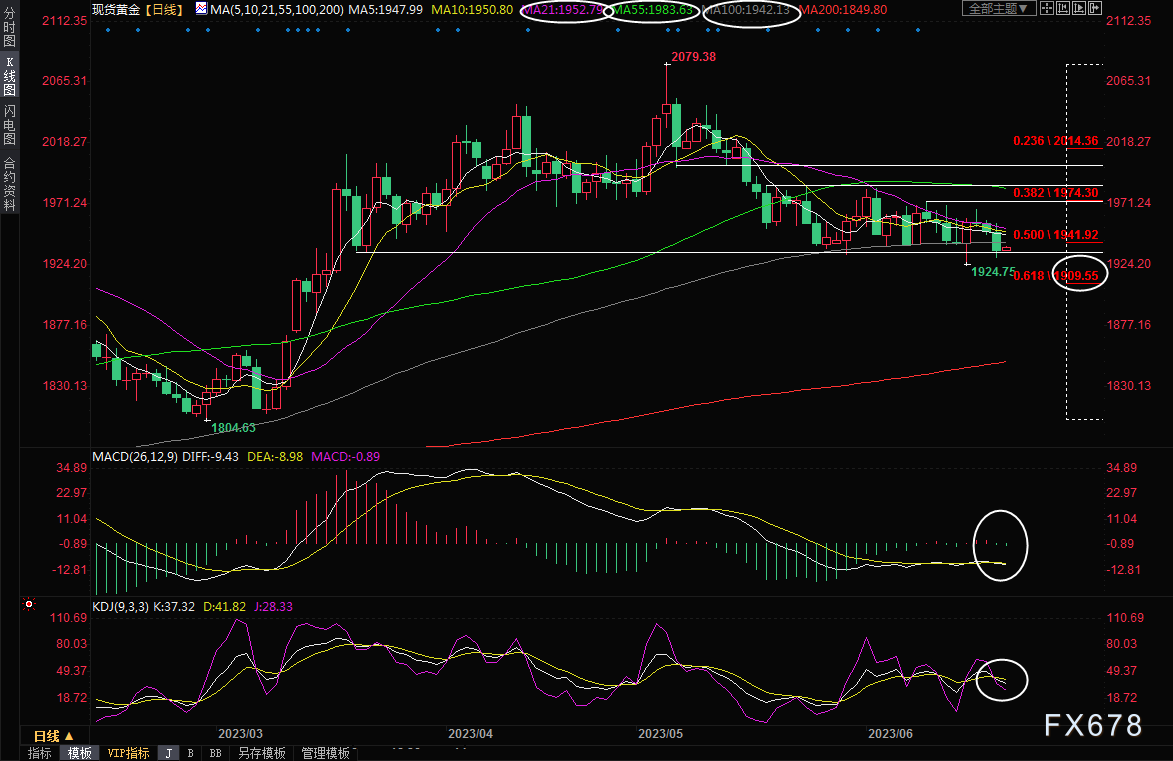
Task: Click the MA indicator chart icon
Action: pos(202,9)
